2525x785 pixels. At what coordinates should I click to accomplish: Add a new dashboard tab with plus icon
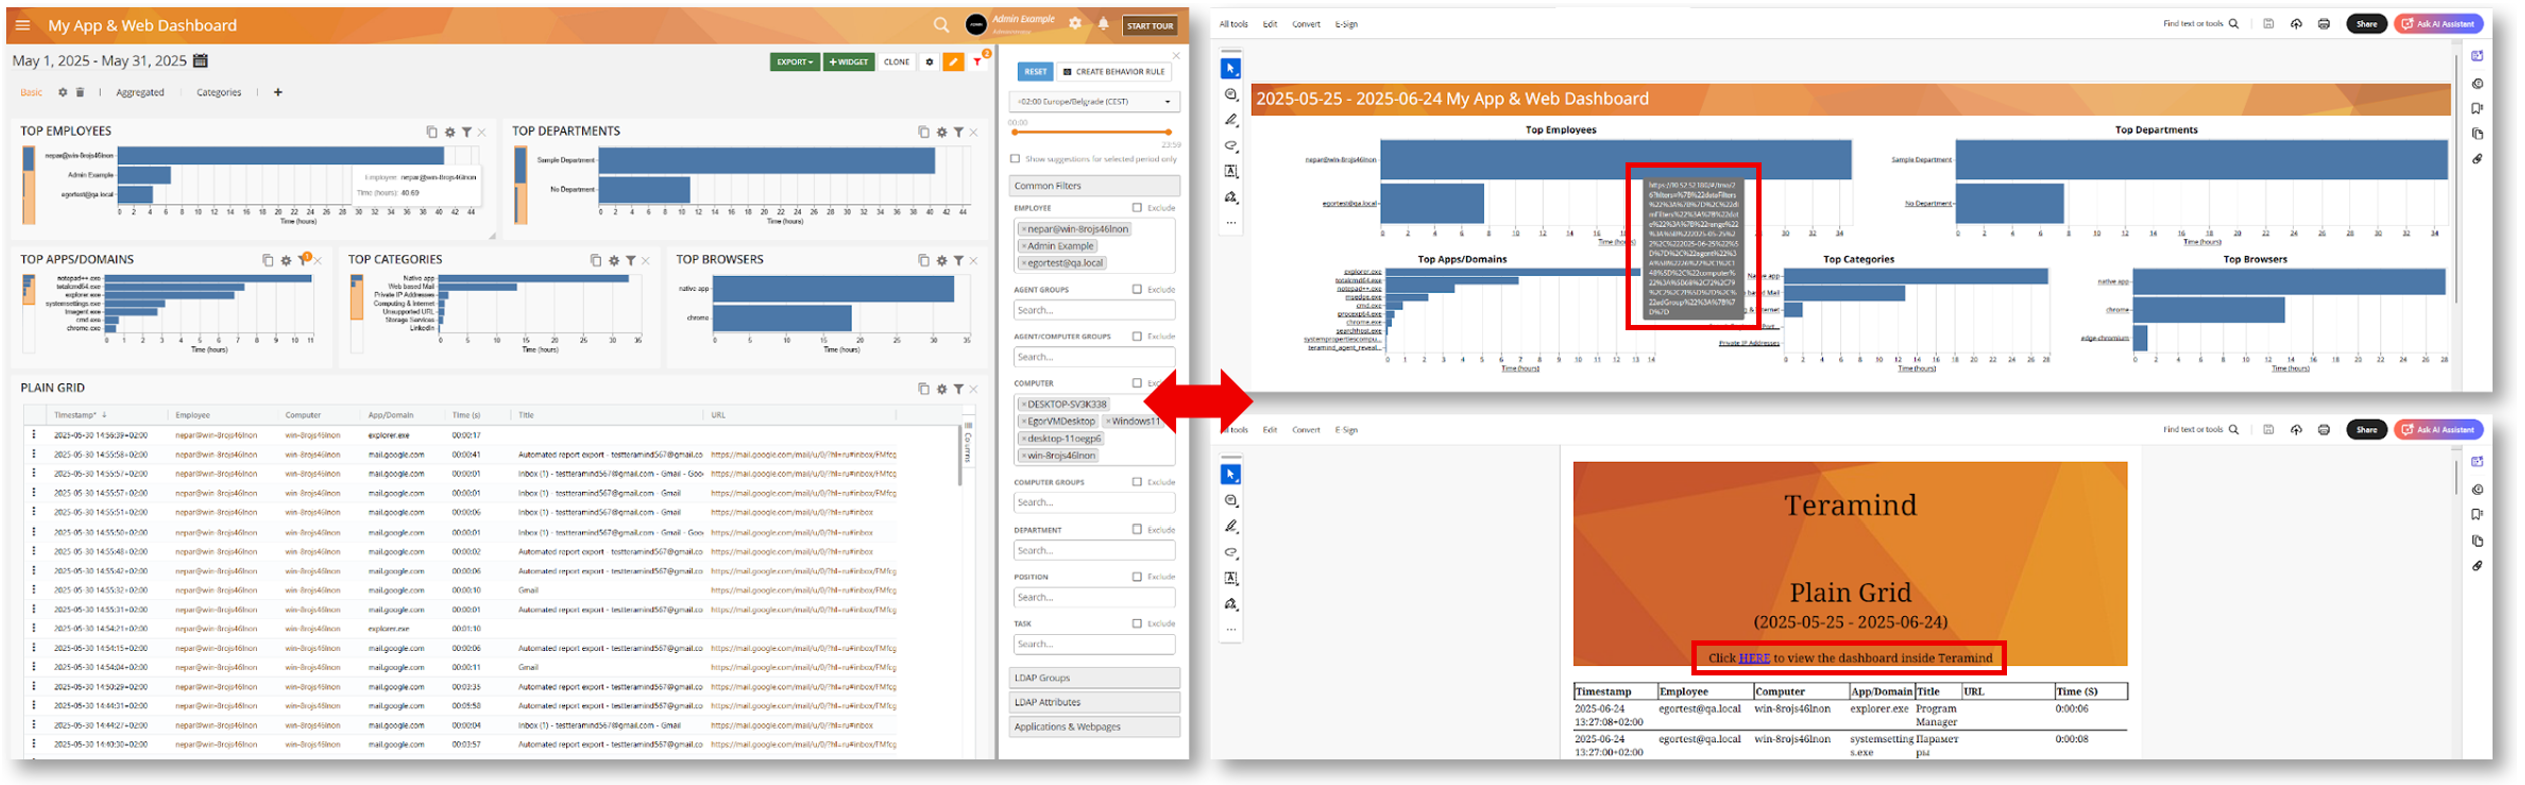[278, 92]
